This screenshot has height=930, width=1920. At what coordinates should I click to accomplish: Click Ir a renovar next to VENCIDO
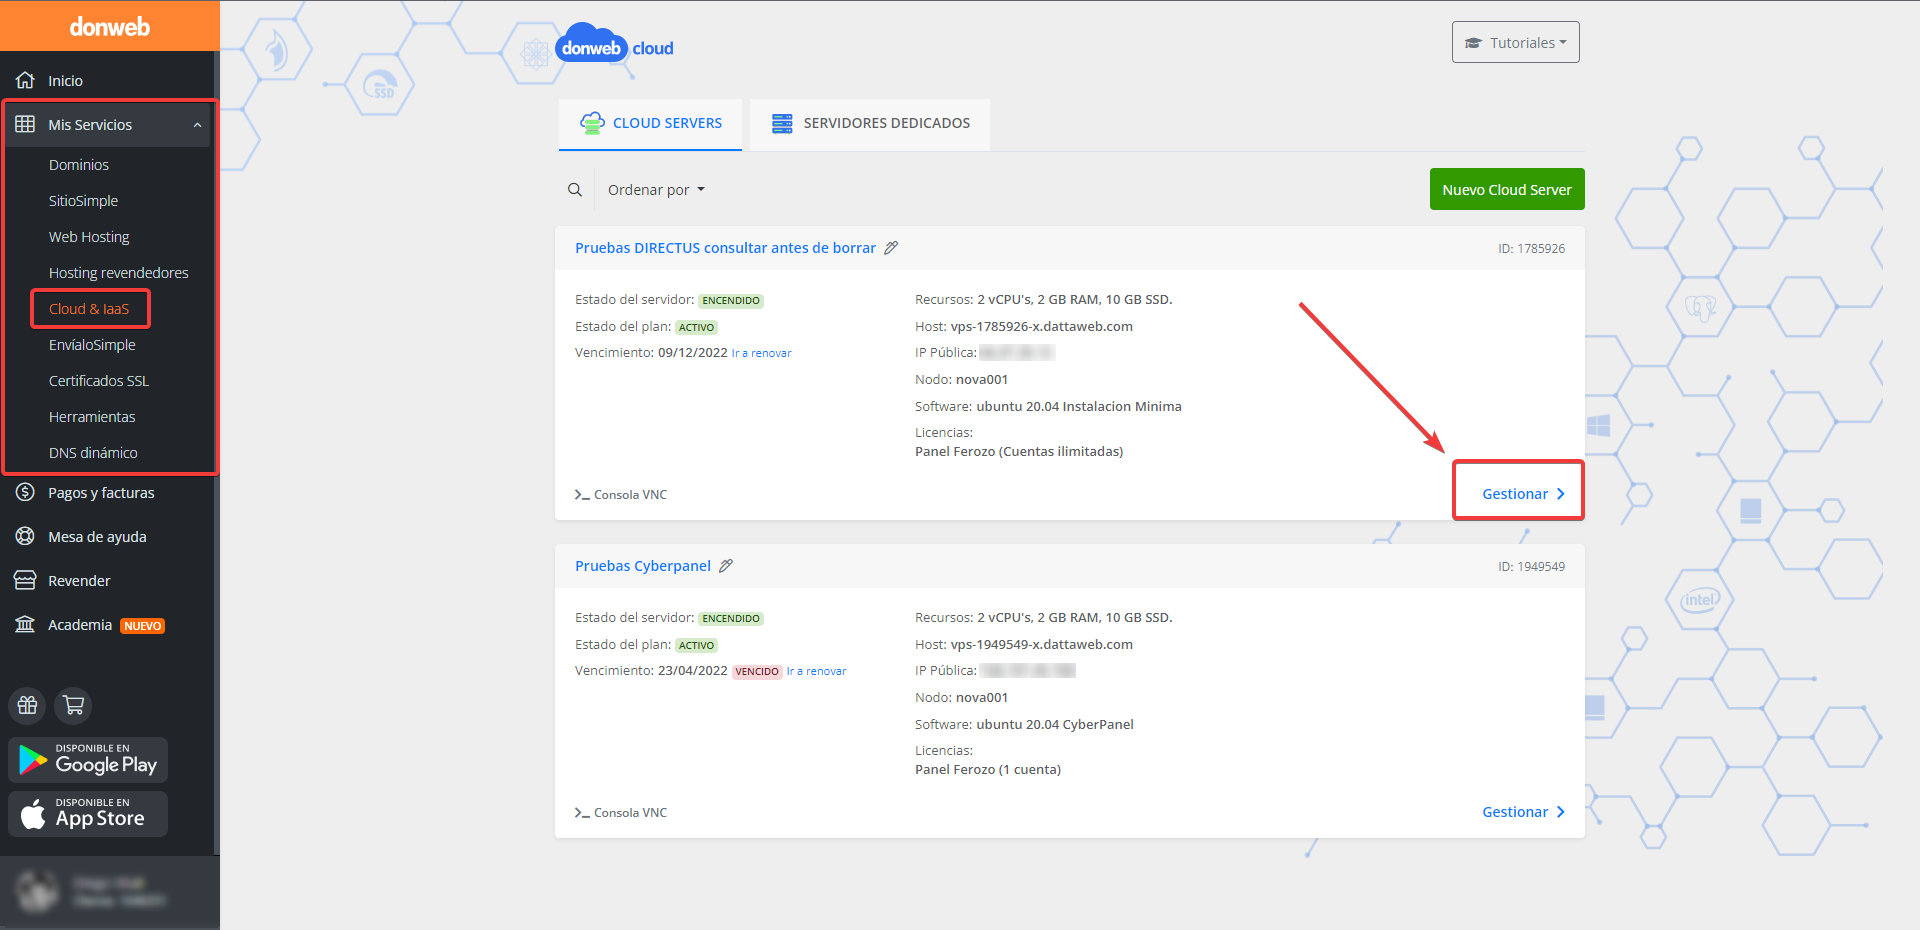tap(816, 671)
